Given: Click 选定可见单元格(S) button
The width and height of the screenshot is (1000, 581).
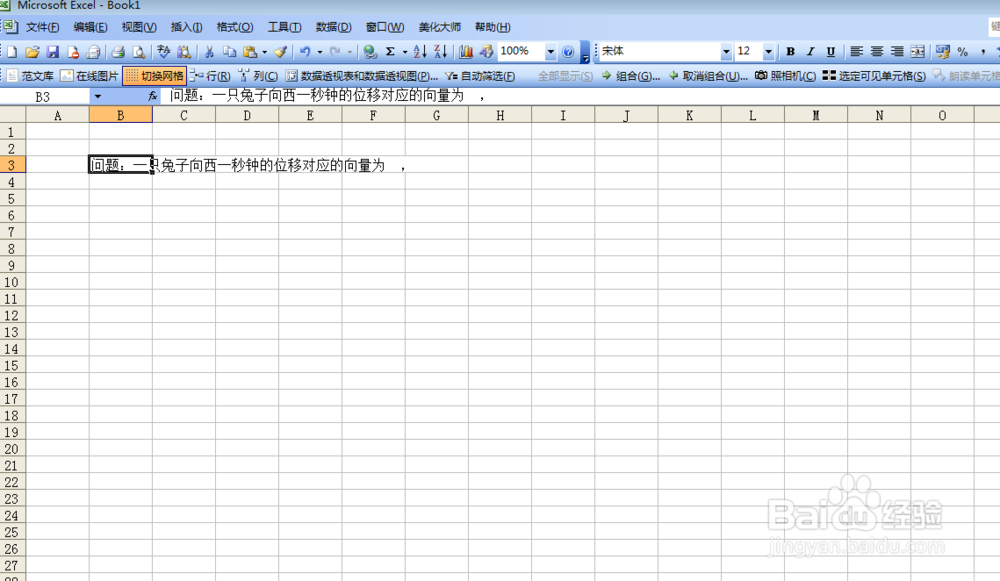Looking at the screenshot, I should (x=874, y=76).
